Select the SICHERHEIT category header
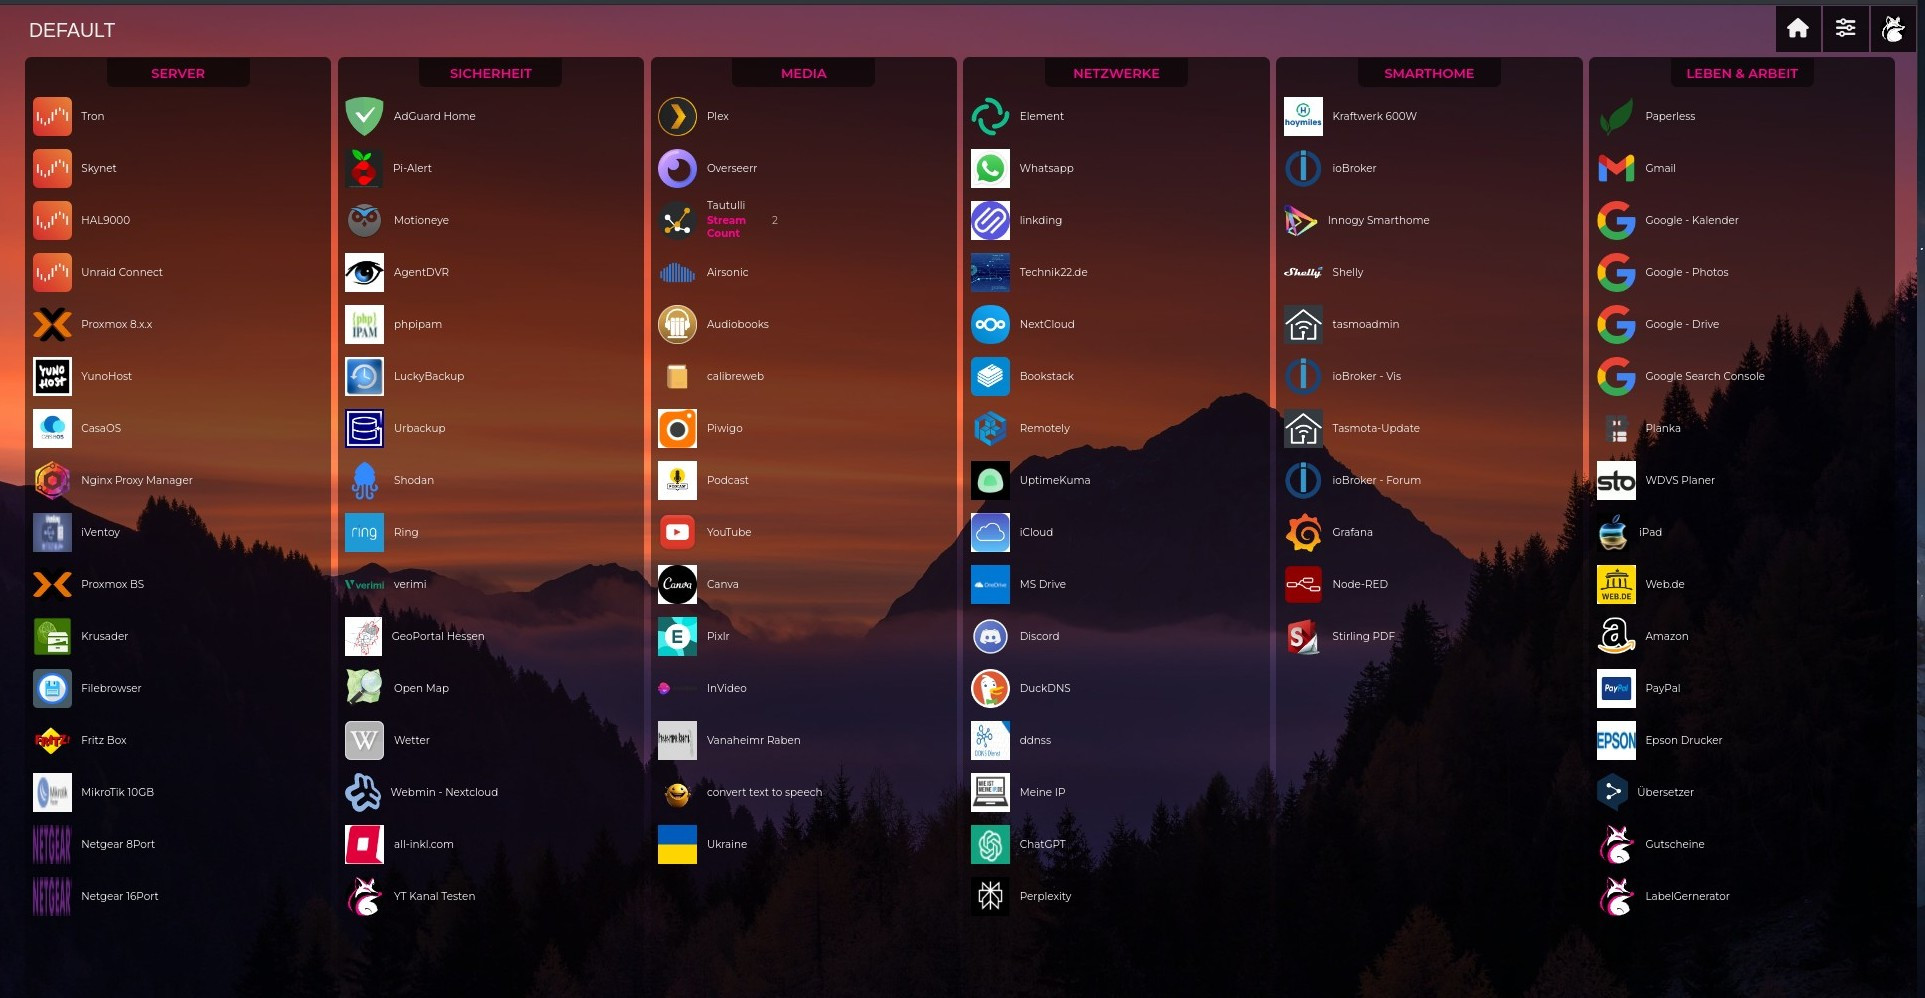 tap(490, 73)
